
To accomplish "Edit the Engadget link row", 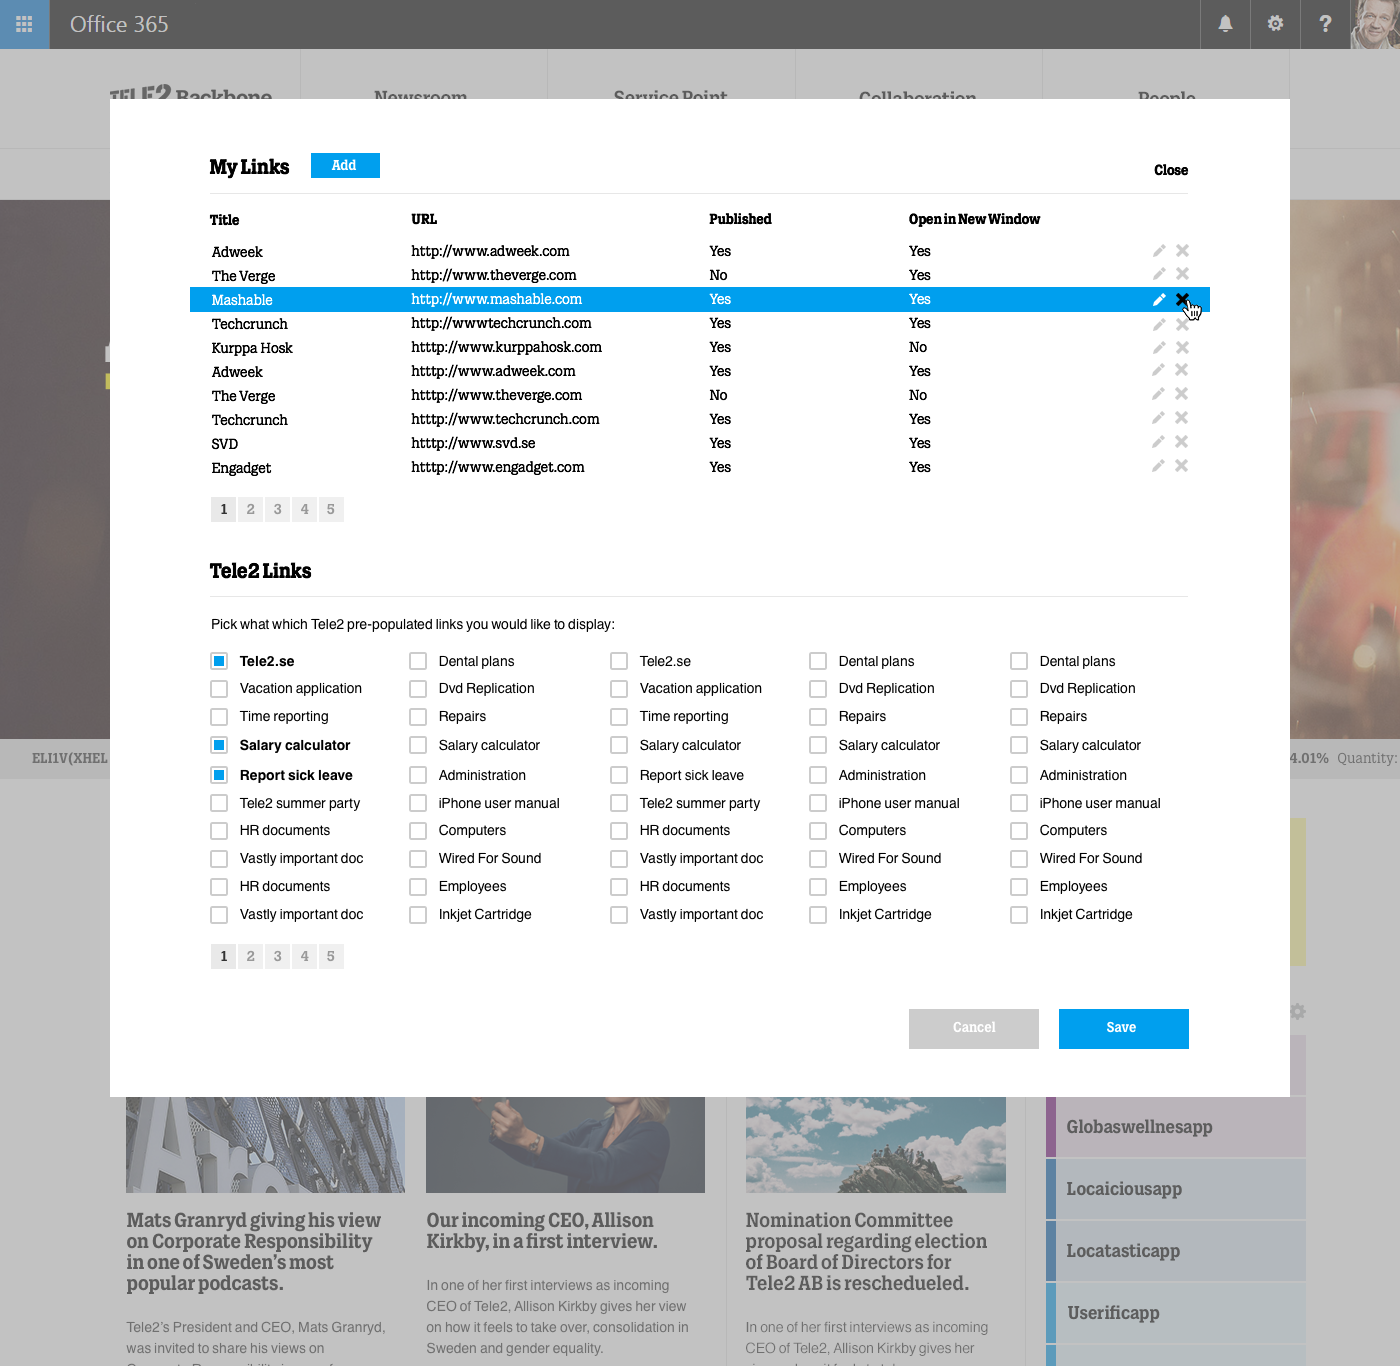I will (x=1159, y=466).
